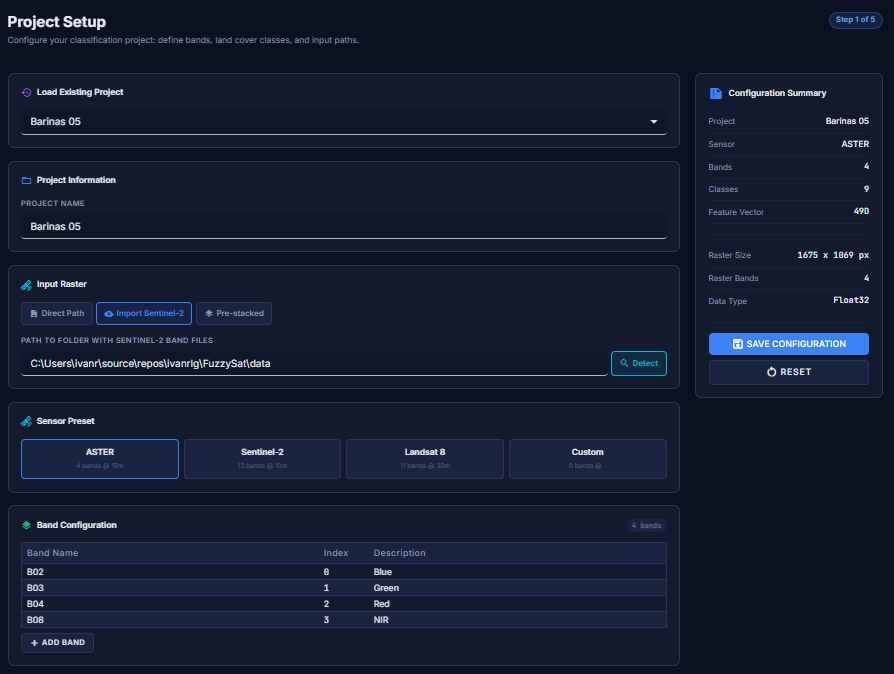Switch to the Pre-stacked tab
The height and width of the screenshot is (674, 894).
pos(234,313)
